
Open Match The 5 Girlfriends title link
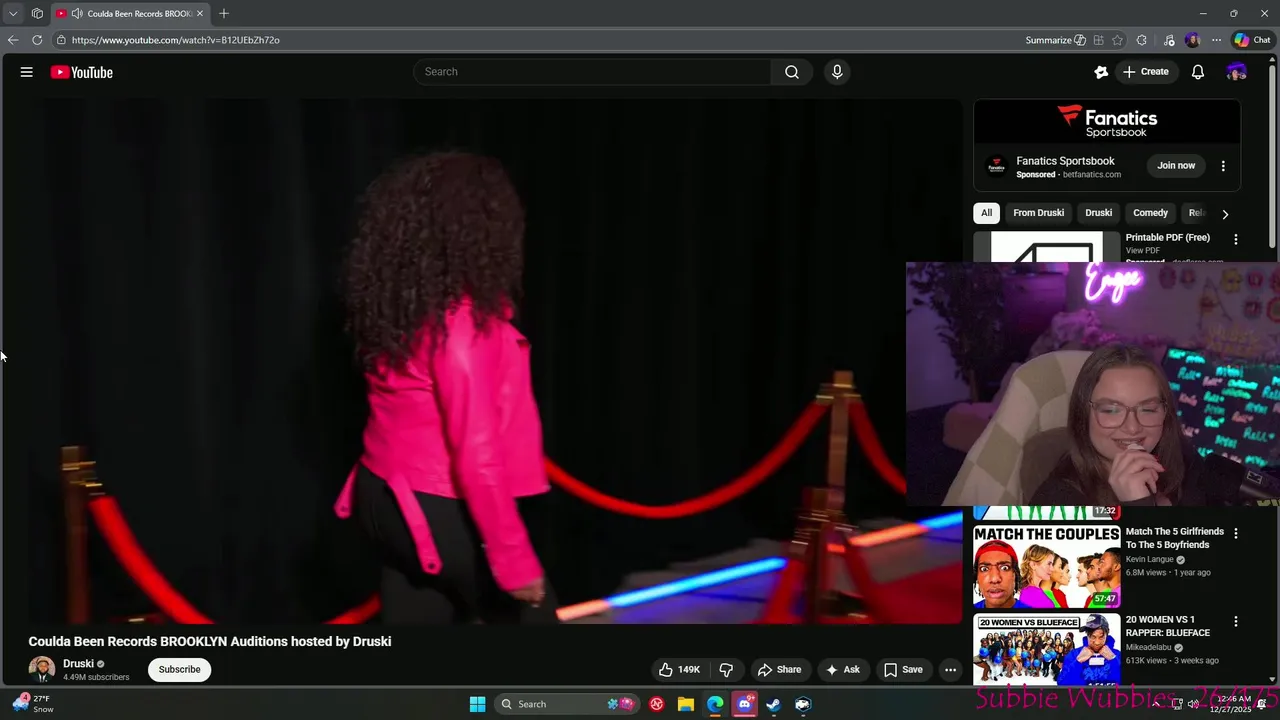pyautogui.click(x=1175, y=538)
